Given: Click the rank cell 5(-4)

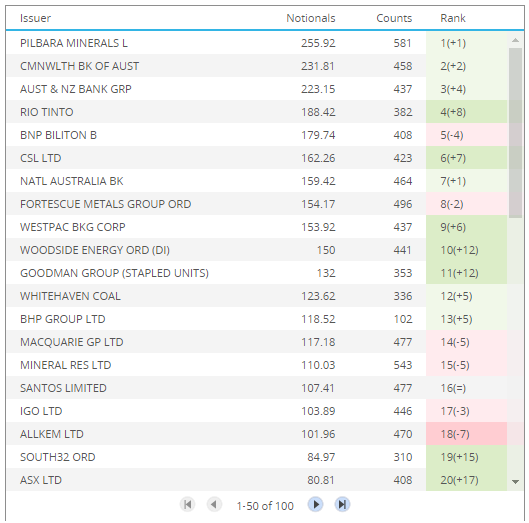Looking at the screenshot, I should point(467,135).
